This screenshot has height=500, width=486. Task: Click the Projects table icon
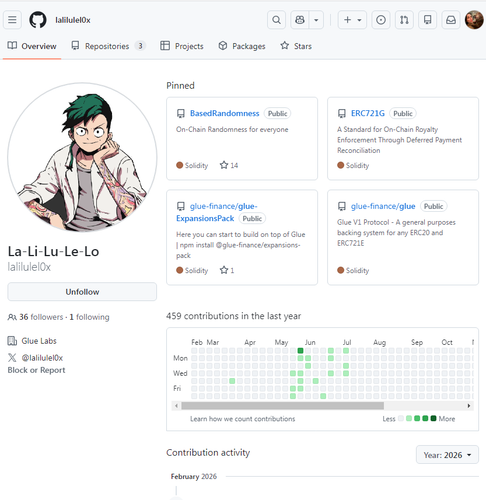(x=165, y=45)
